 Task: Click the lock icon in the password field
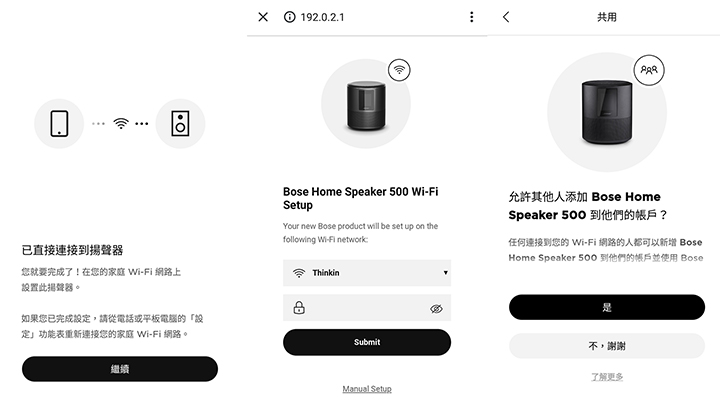click(299, 308)
